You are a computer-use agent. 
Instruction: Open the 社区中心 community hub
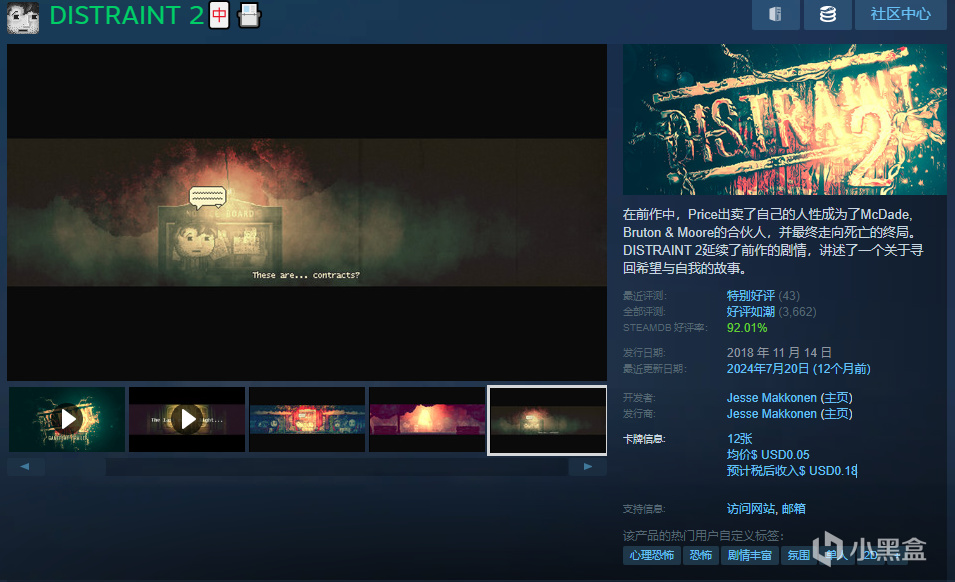pos(900,15)
